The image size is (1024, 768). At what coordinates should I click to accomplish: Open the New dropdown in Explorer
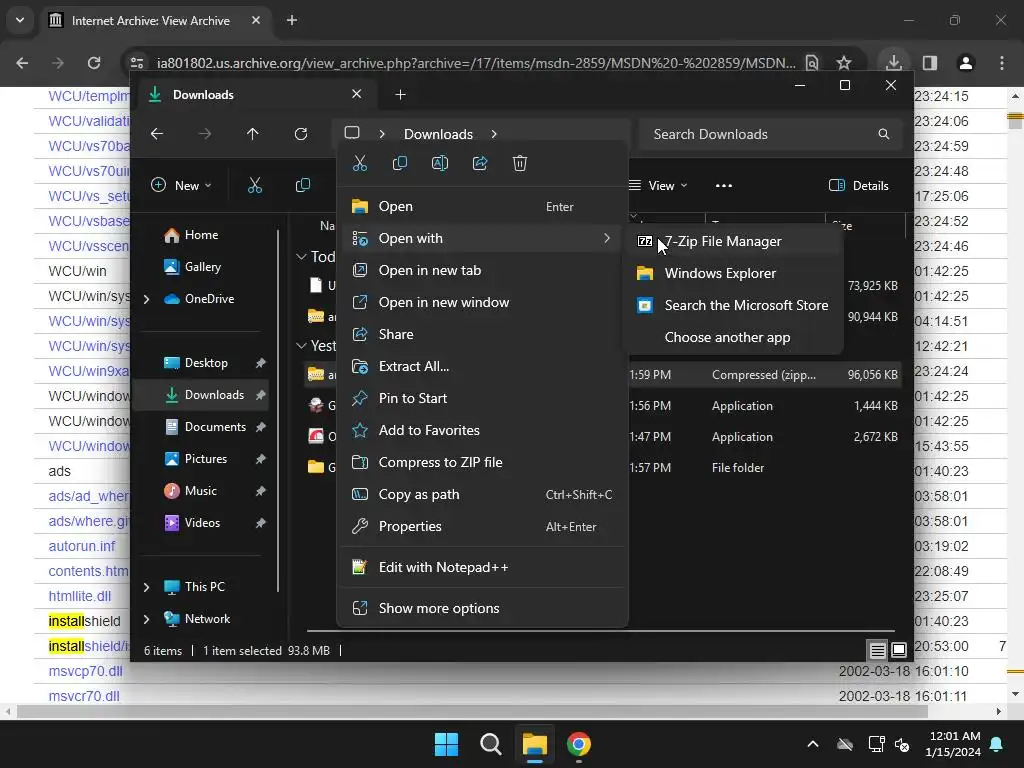pyautogui.click(x=181, y=185)
